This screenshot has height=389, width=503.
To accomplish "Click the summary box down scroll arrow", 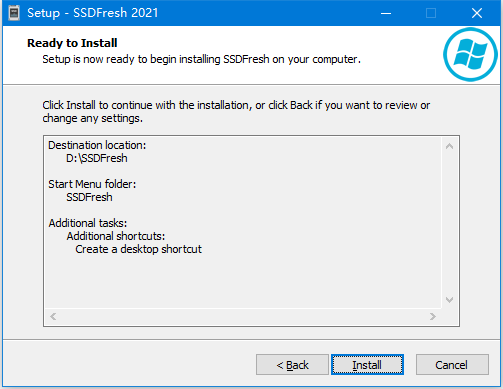I will 449,300.
